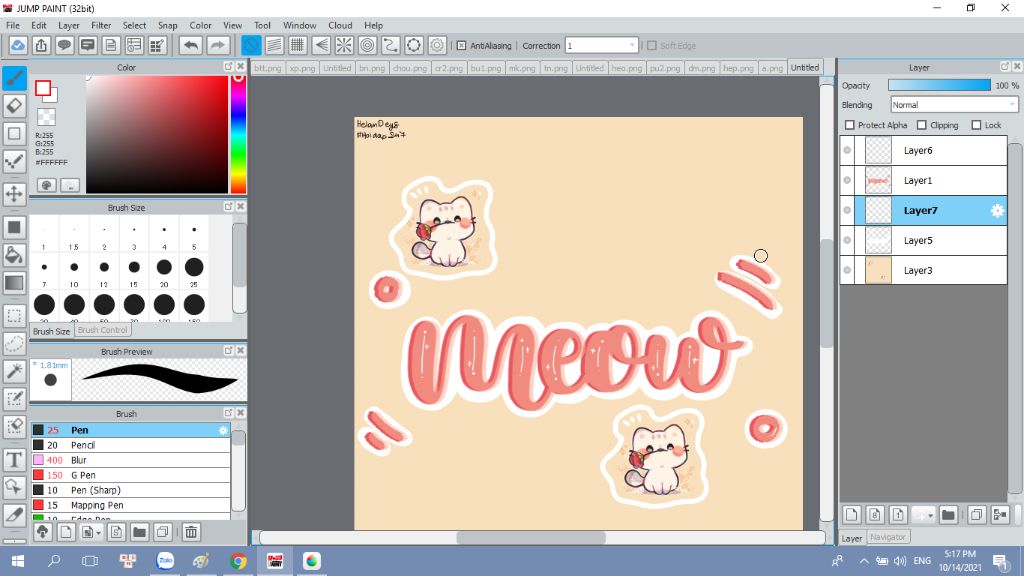Select the Eyedropper tool
The width and height of the screenshot is (1024, 576).
point(14,515)
